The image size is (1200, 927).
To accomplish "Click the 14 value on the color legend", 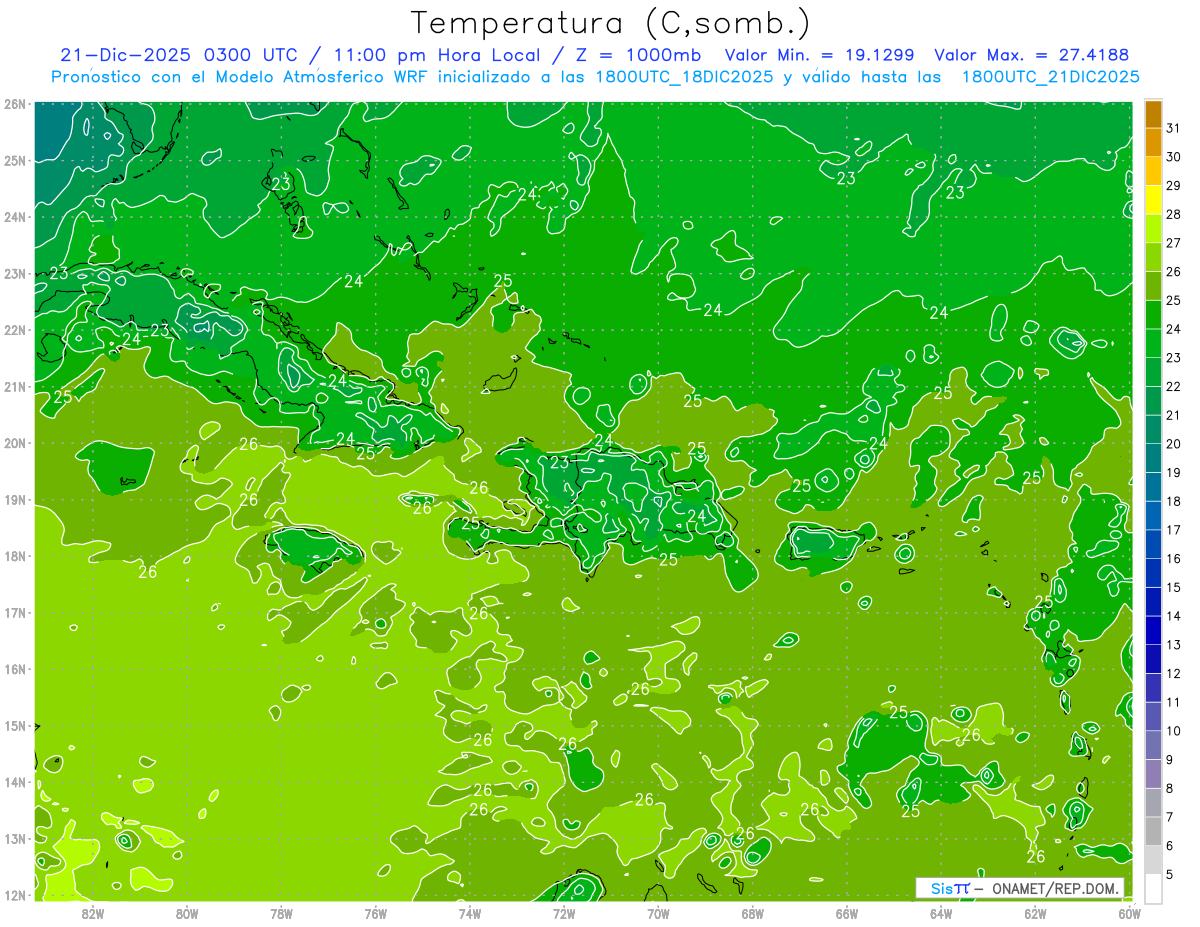I will tap(1173, 616).
